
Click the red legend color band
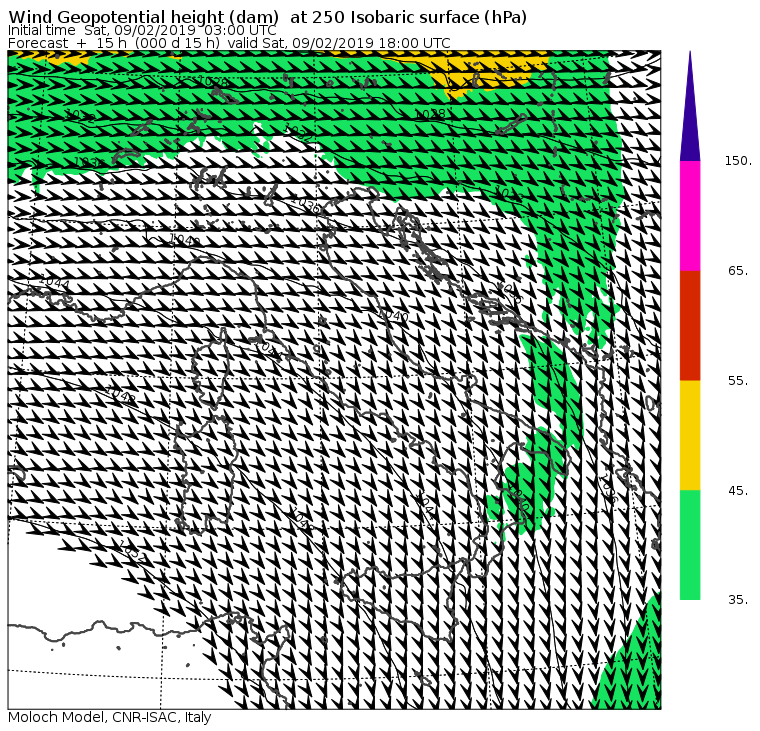tap(690, 325)
